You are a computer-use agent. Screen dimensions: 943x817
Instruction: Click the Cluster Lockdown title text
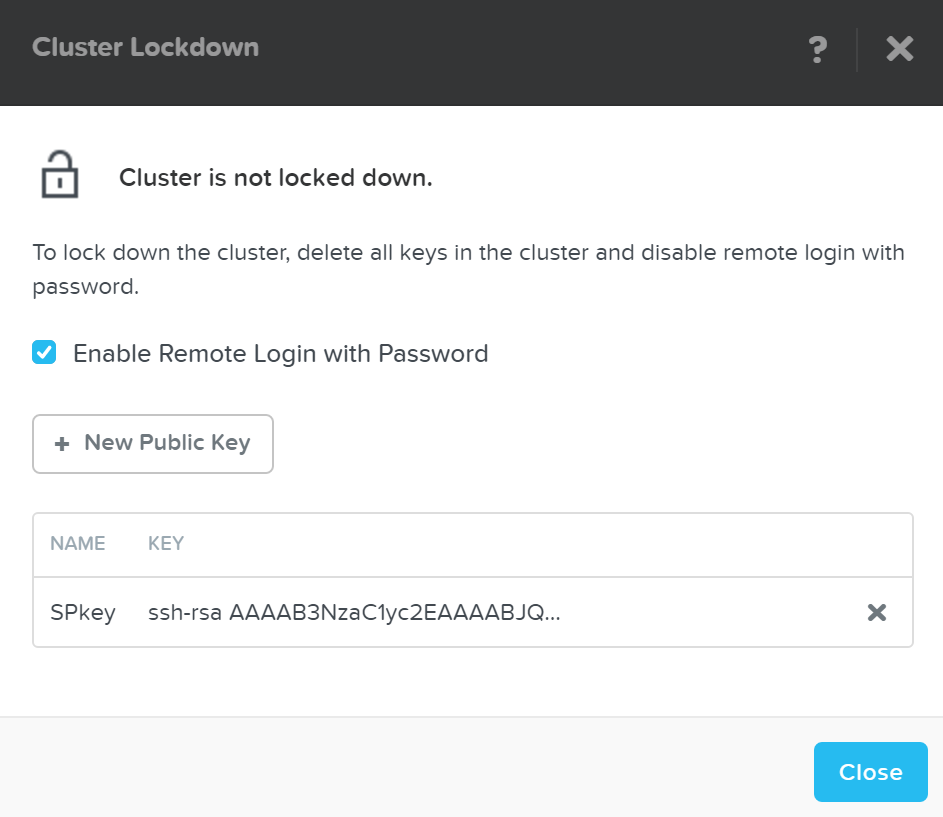click(145, 46)
